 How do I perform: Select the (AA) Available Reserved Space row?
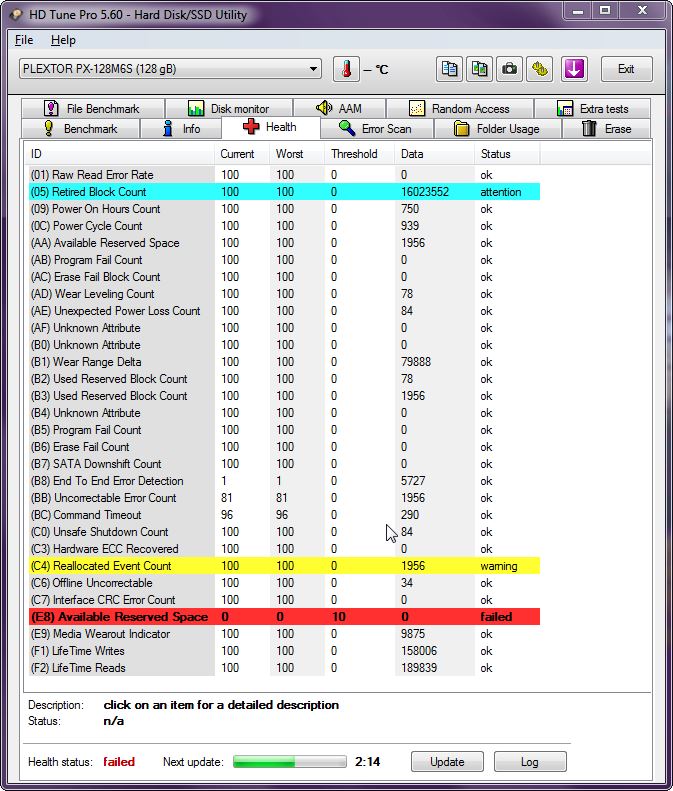coord(285,243)
